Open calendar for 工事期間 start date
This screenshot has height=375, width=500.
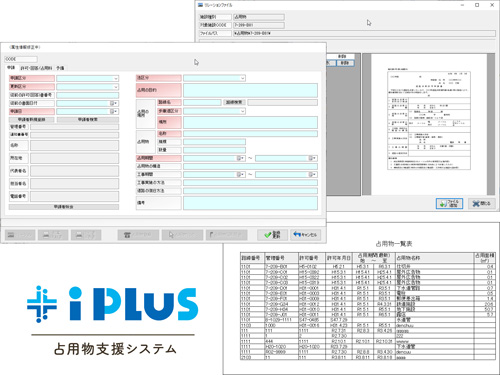pyautogui.click(x=241, y=175)
